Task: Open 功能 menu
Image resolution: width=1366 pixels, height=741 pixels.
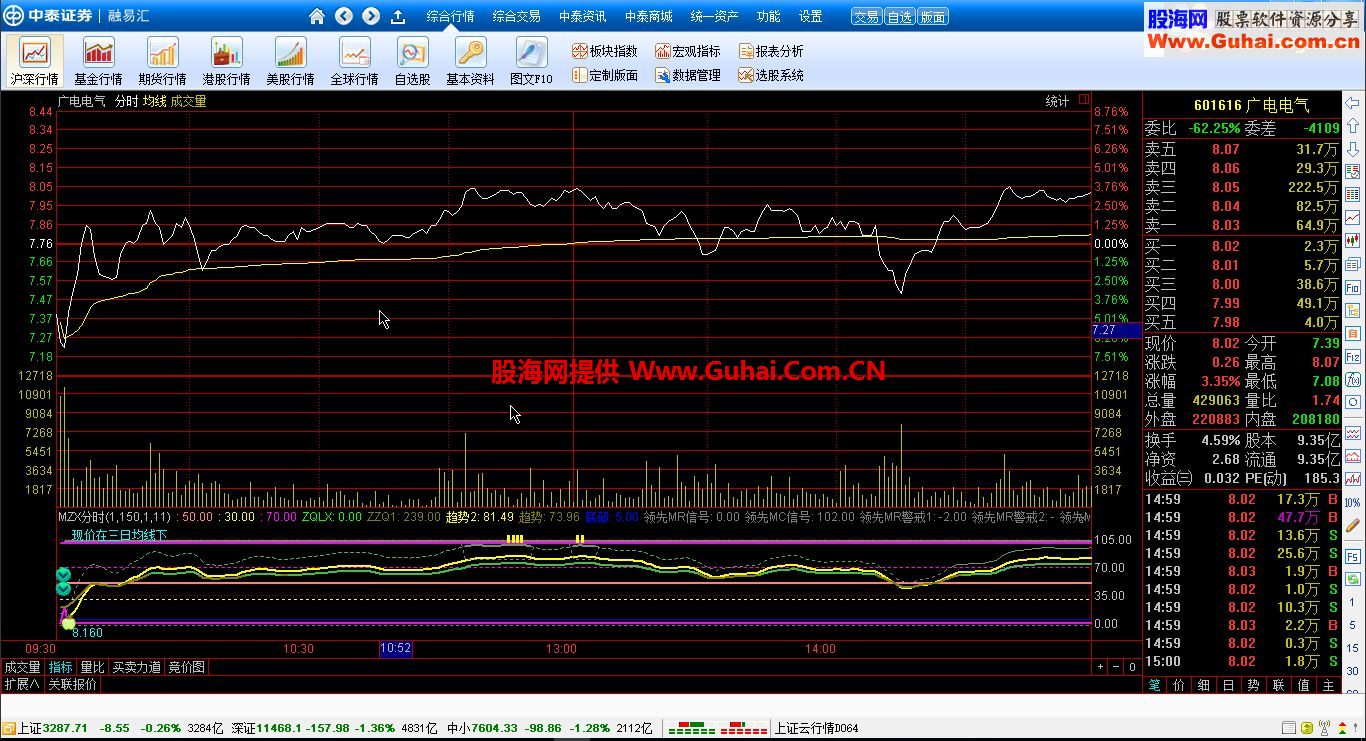Action: (768, 16)
